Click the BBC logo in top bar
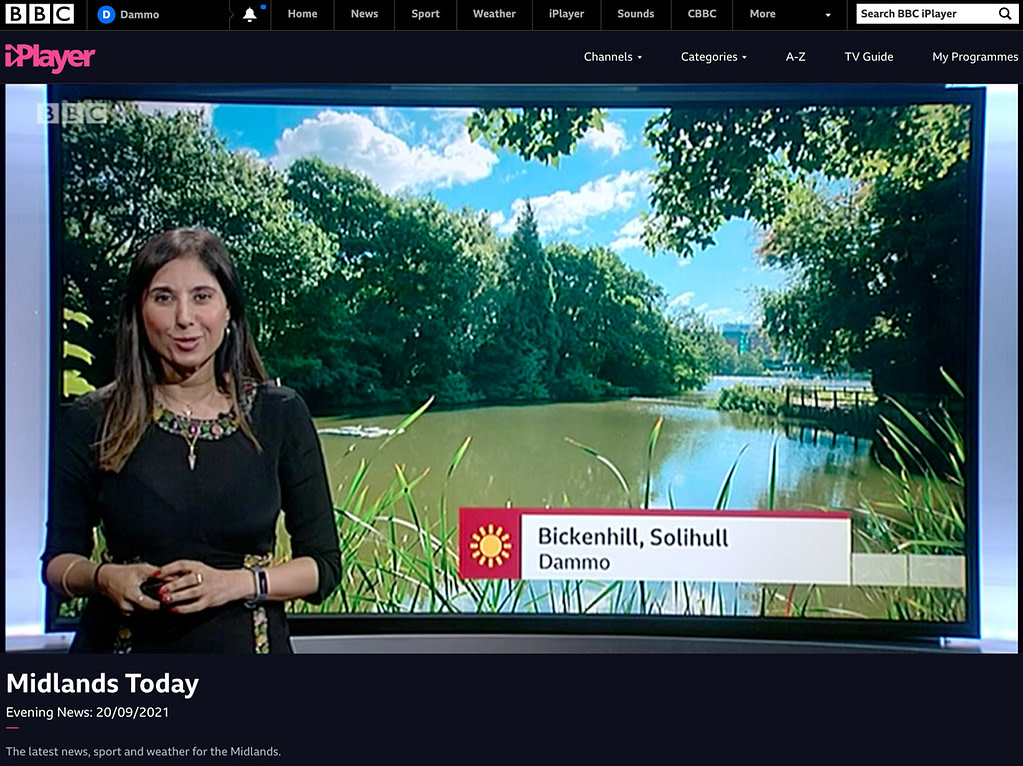Image resolution: width=1023 pixels, height=766 pixels. point(40,14)
